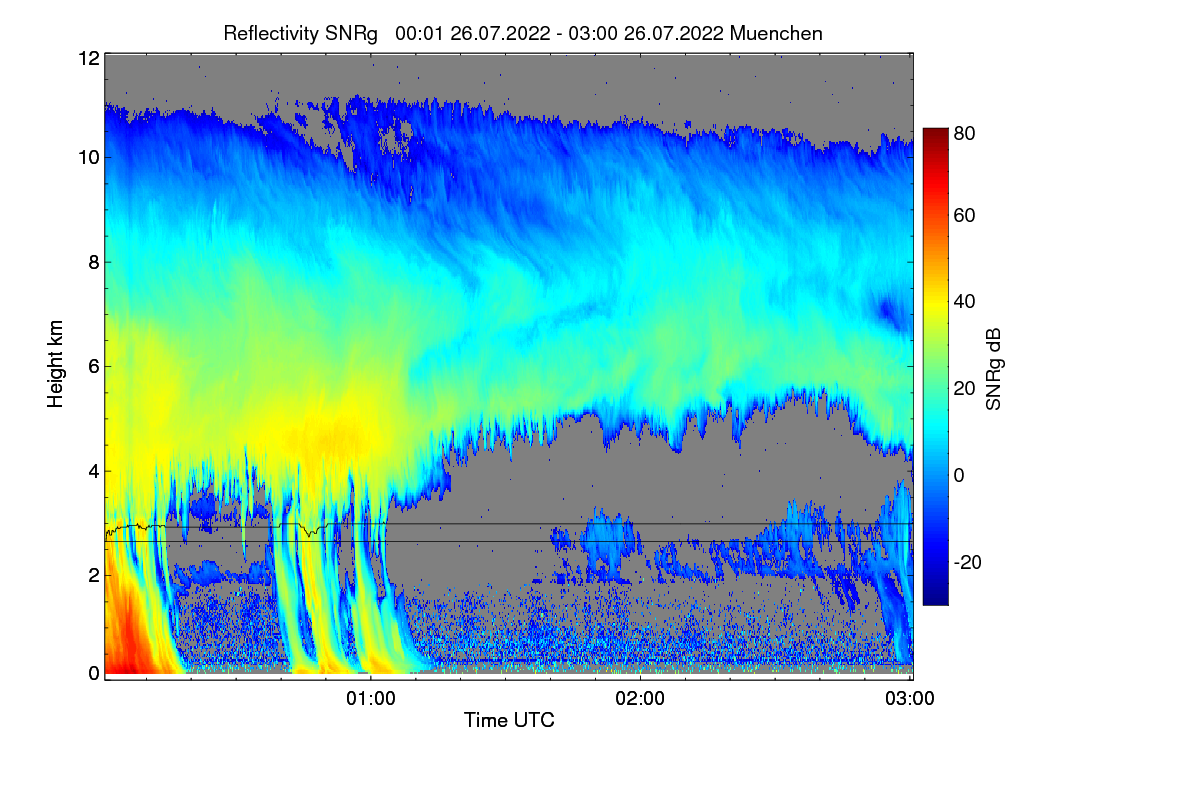The height and width of the screenshot is (800, 1200).
Task: Click the height tick label 6
Action: [x=93, y=367]
